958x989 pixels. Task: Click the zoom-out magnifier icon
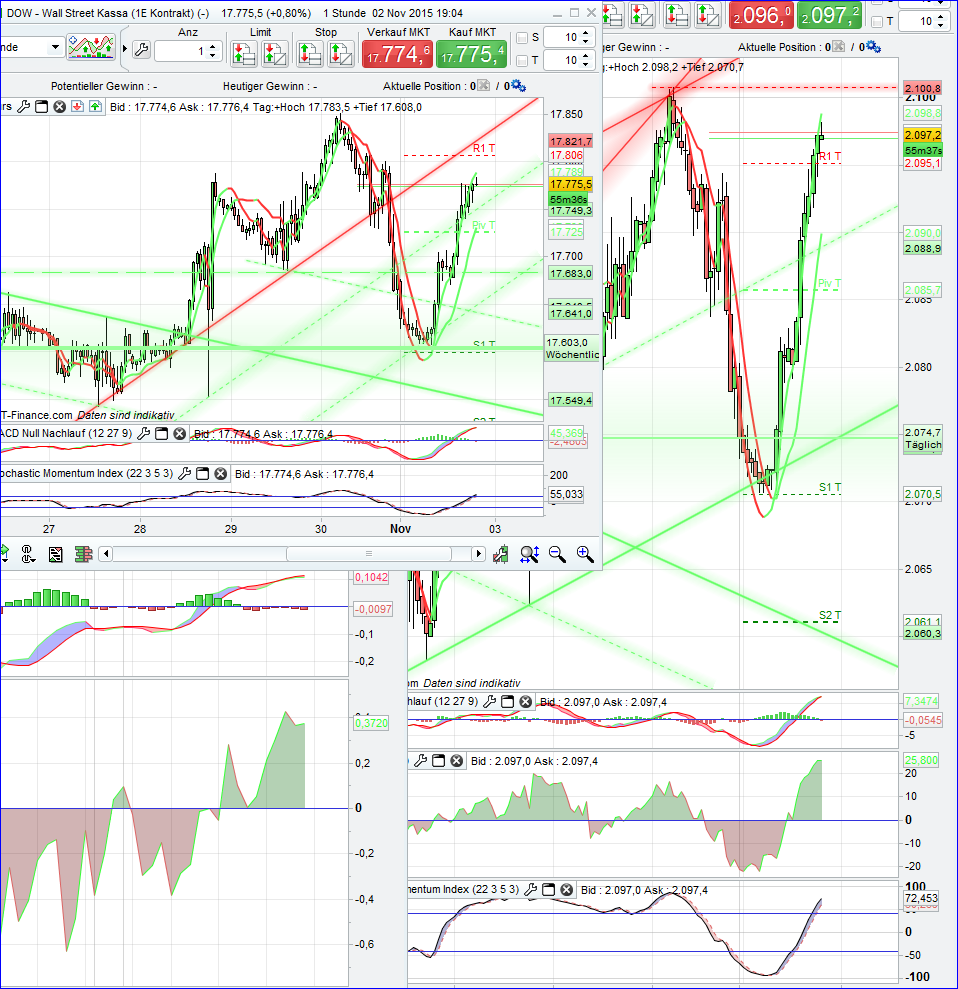pyautogui.click(x=555, y=554)
